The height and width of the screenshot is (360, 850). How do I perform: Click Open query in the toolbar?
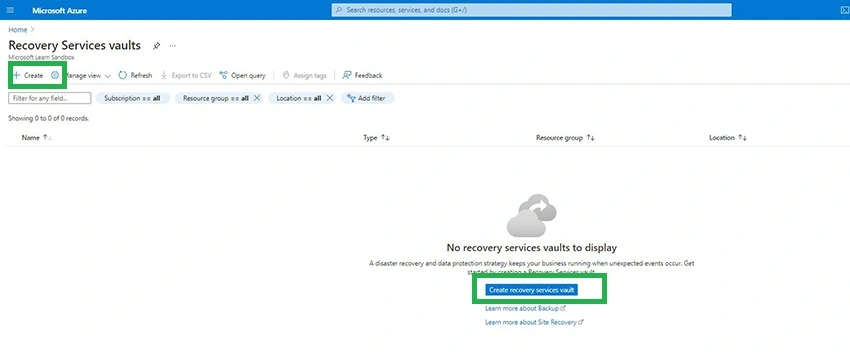click(x=242, y=75)
